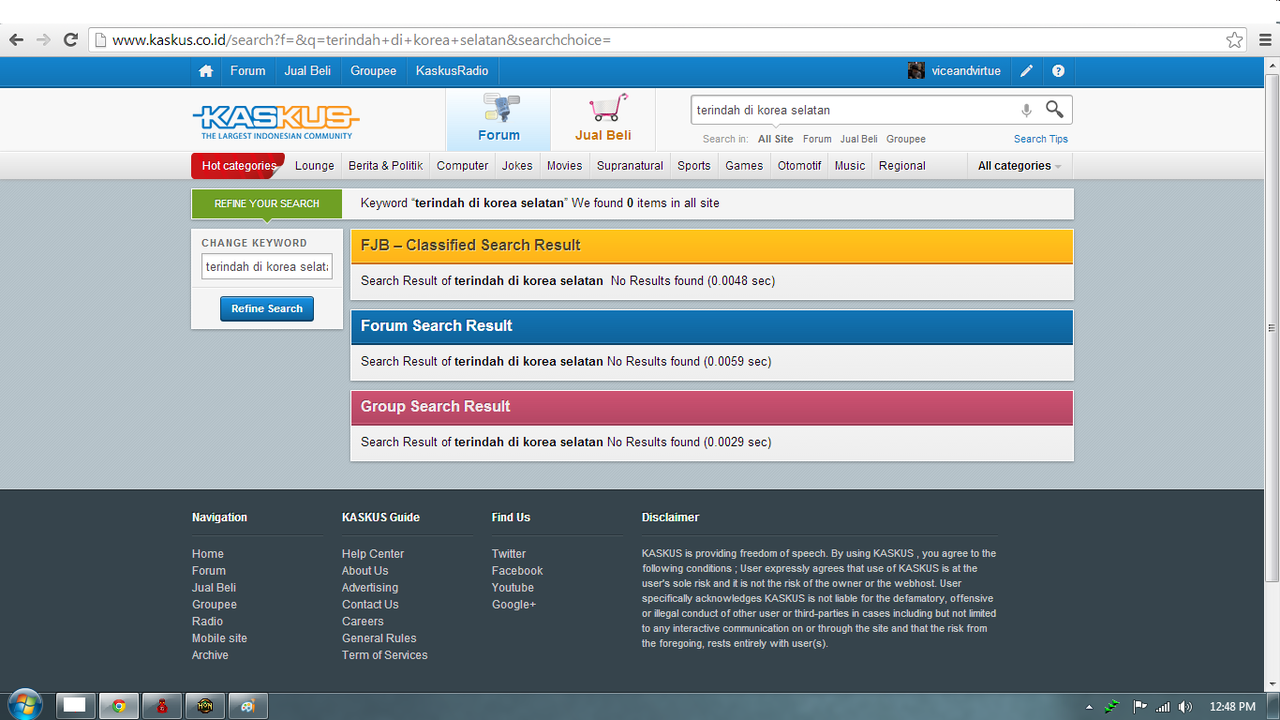Click the KASKUS logo
The image size is (1280, 720).
click(x=275, y=121)
